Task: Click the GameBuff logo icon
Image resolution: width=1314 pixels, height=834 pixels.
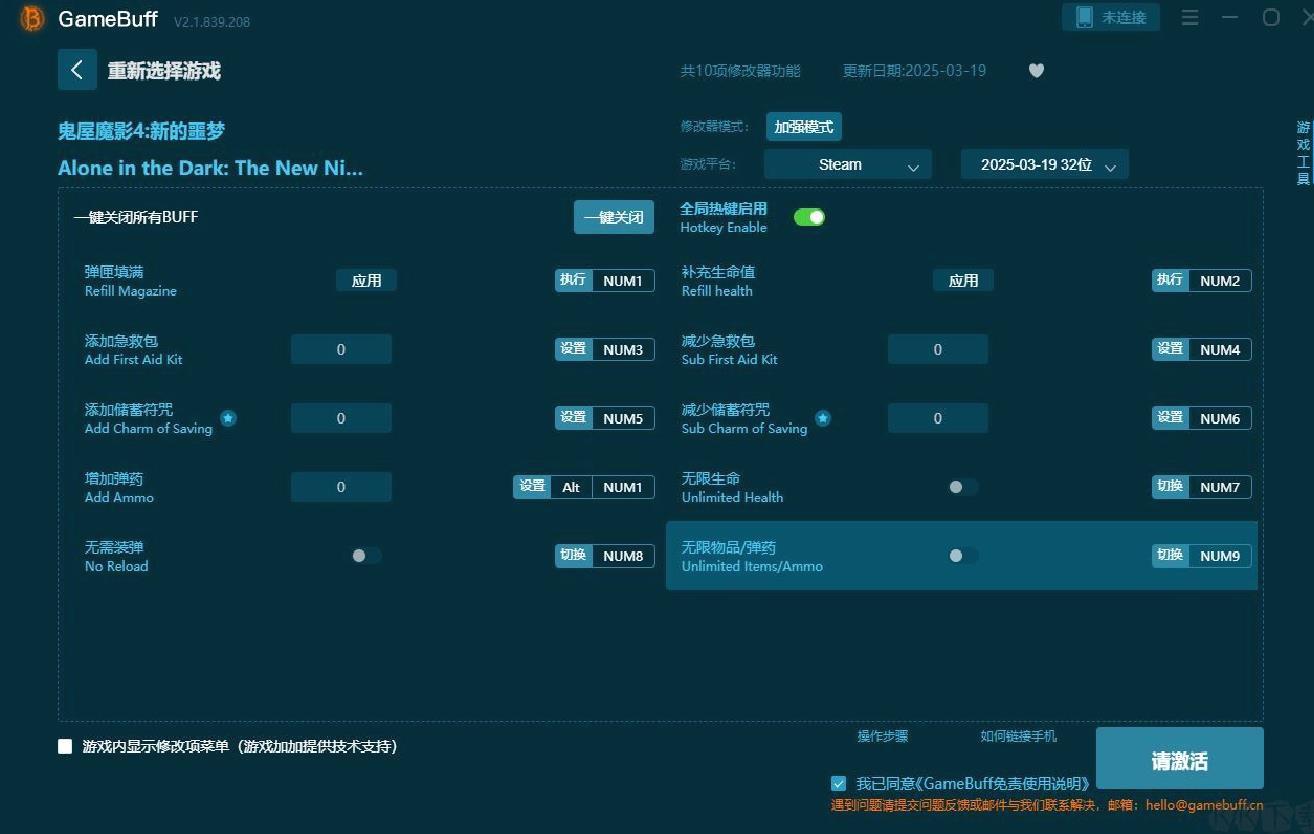Action: tap(32, 19)
